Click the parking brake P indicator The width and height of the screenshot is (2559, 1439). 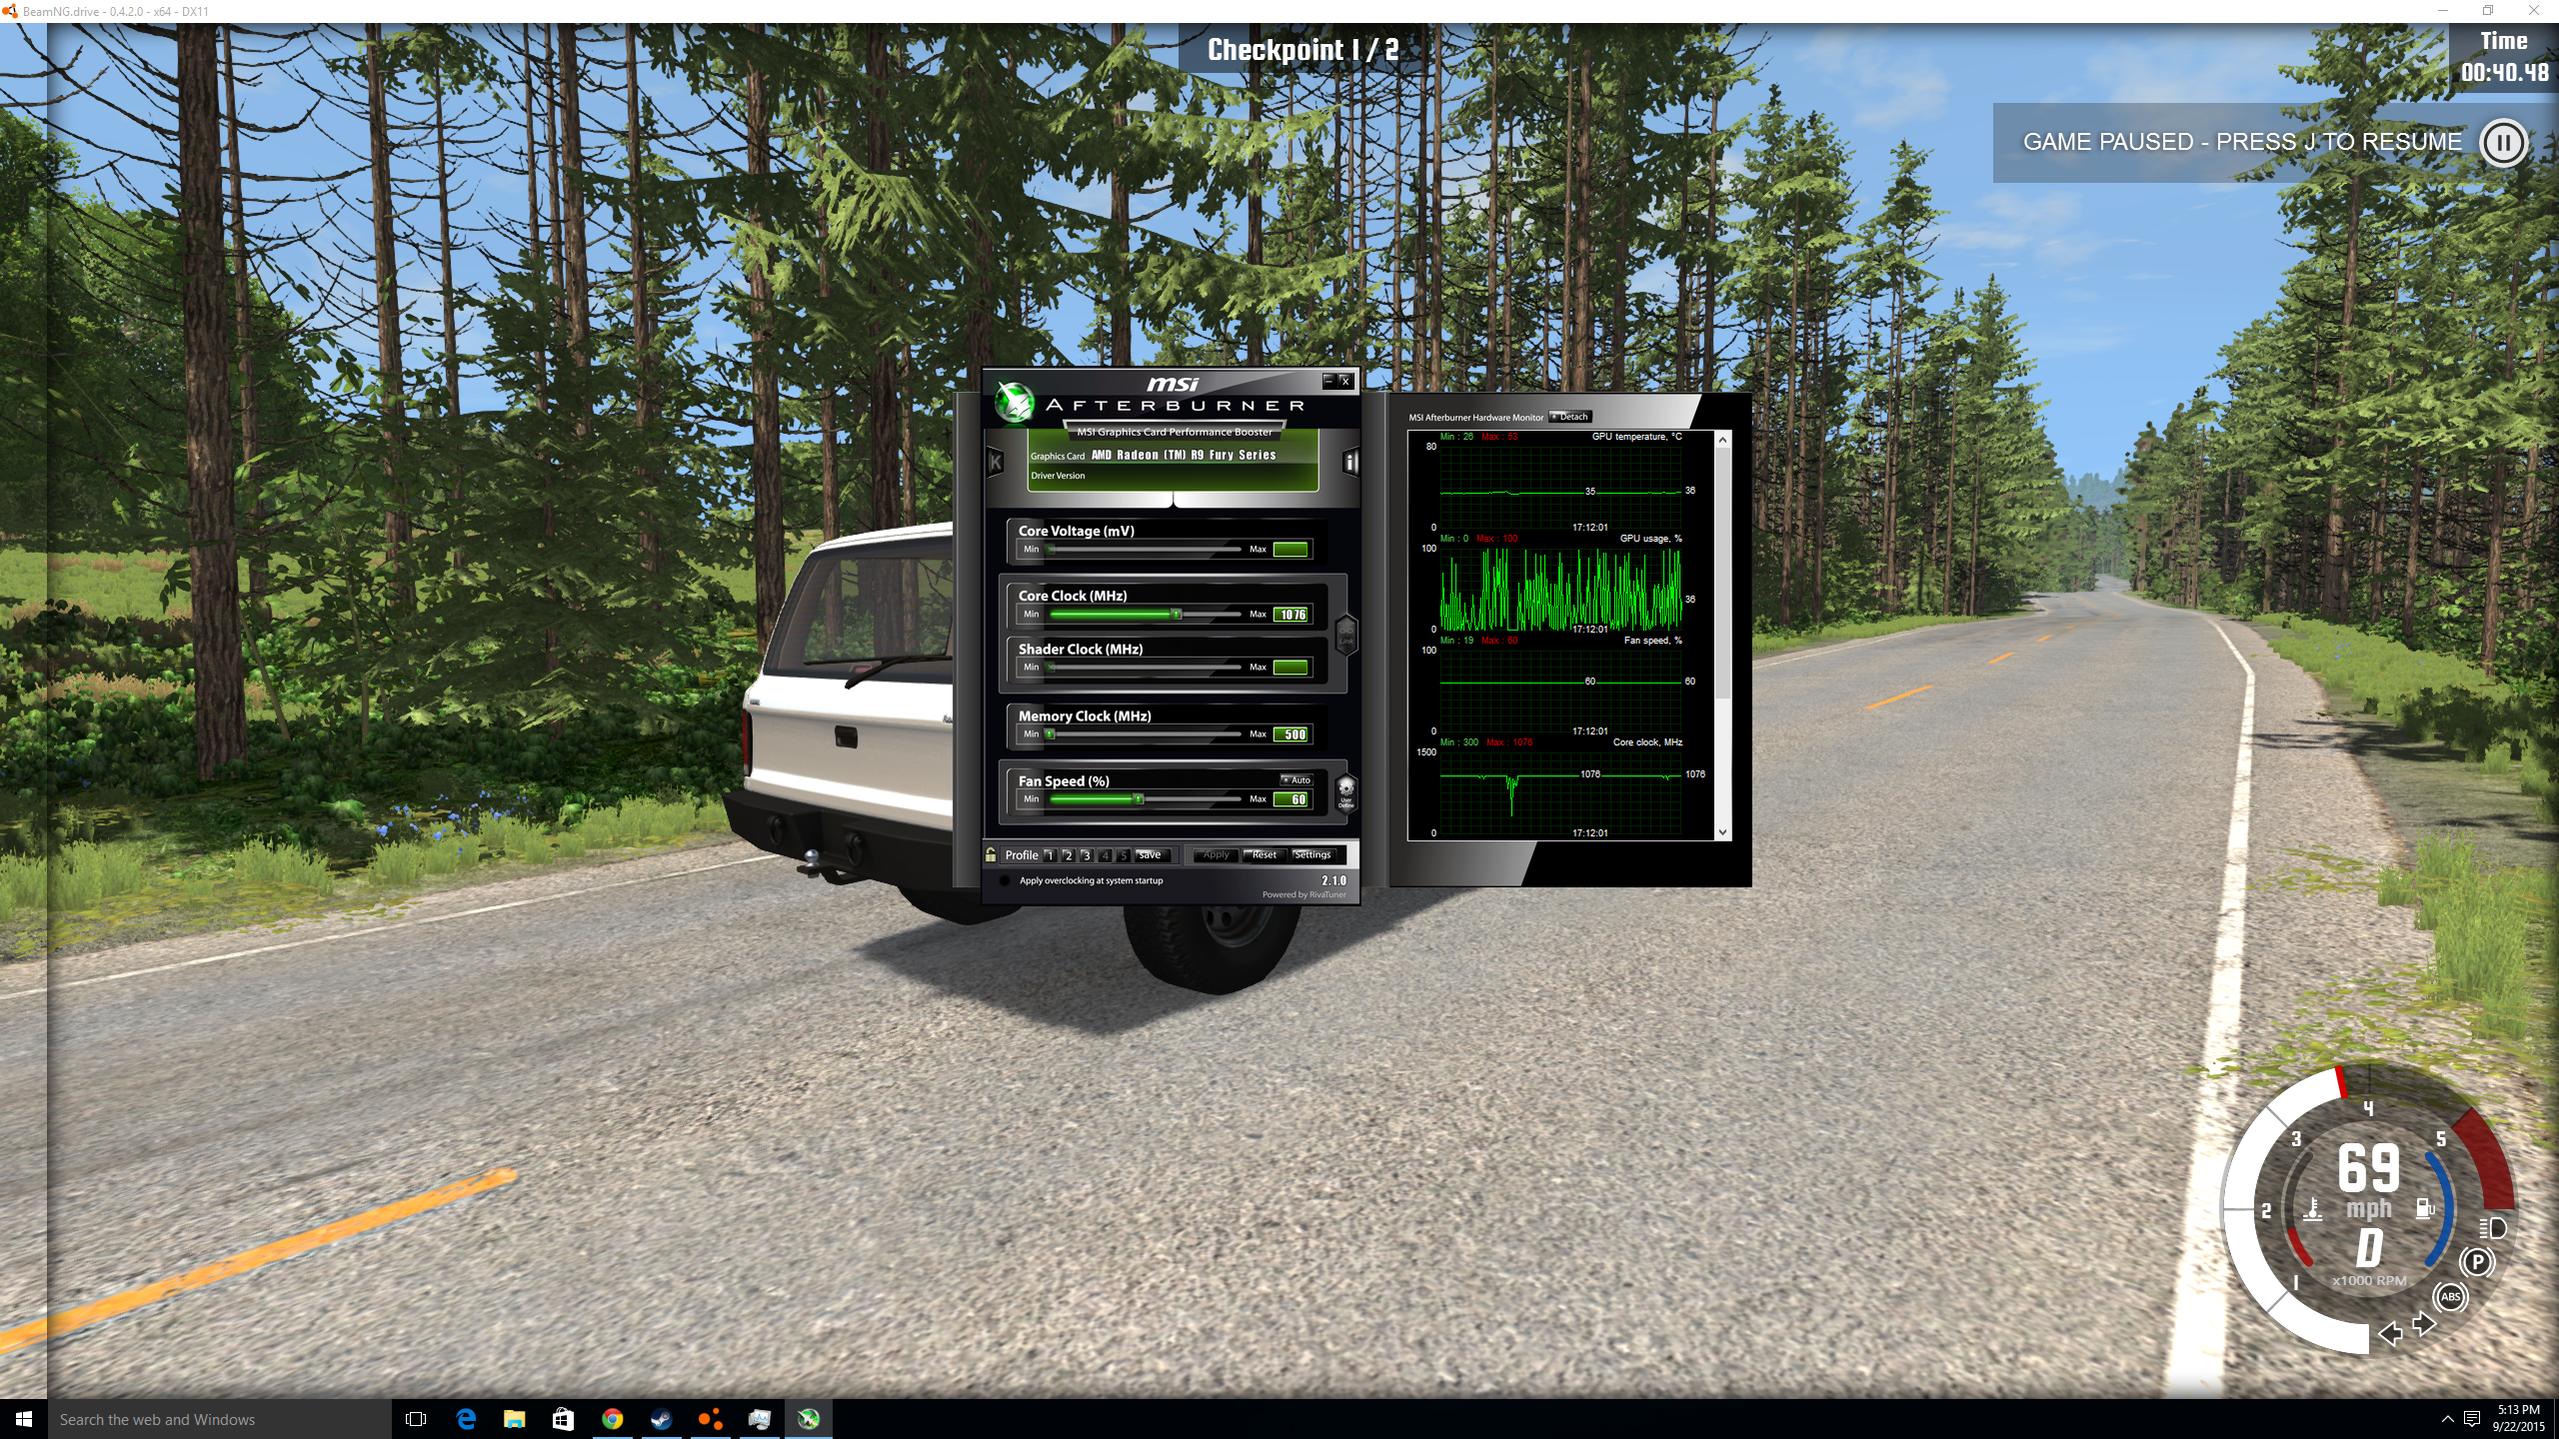pos(2477,1262)
